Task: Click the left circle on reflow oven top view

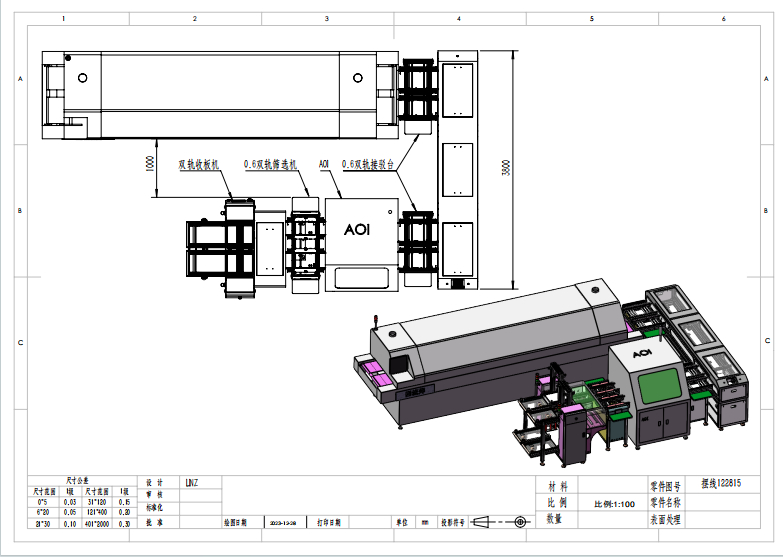Action: 82,77
